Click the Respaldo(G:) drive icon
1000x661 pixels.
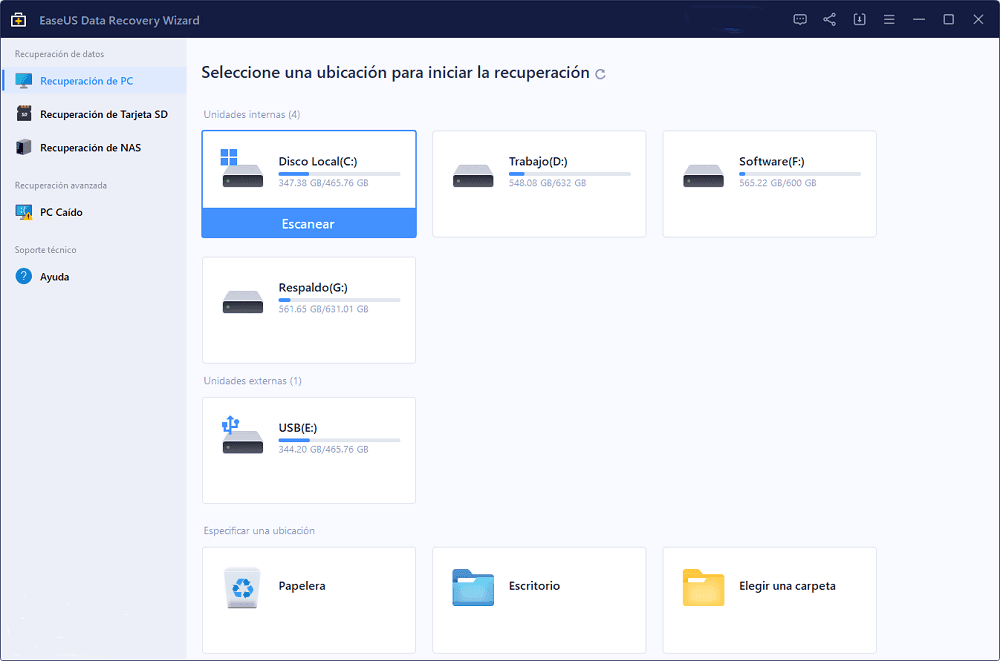[x=242, y=302]
